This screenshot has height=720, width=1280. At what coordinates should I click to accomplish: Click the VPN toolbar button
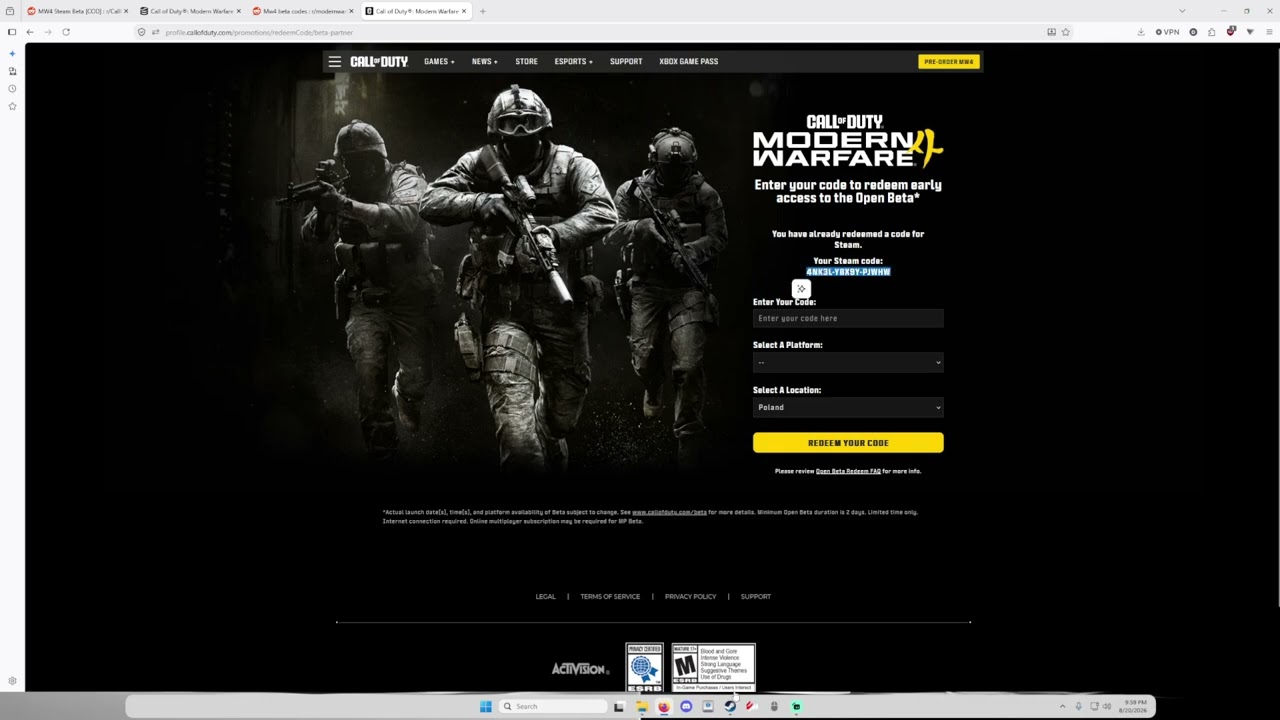[1168, 32]
